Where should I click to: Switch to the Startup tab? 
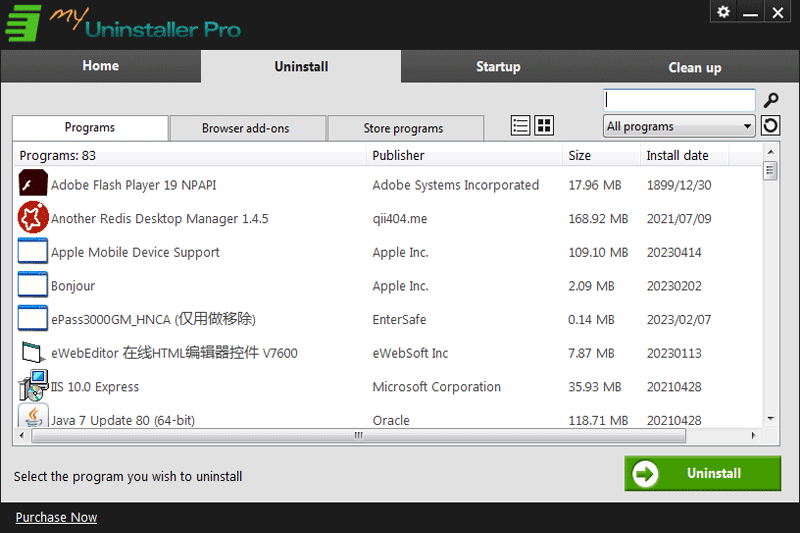pyautogui.click(x=498, y=67)
